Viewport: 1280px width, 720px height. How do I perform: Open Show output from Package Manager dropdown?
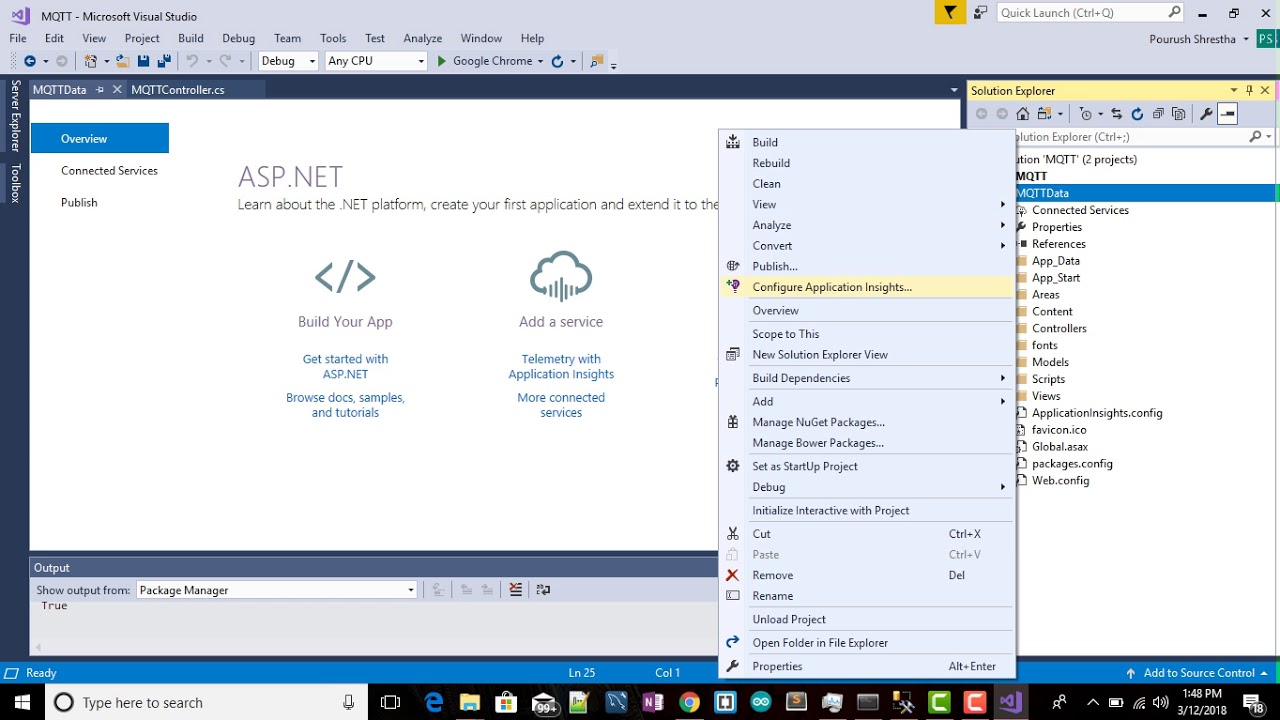(x=277, y=590)
